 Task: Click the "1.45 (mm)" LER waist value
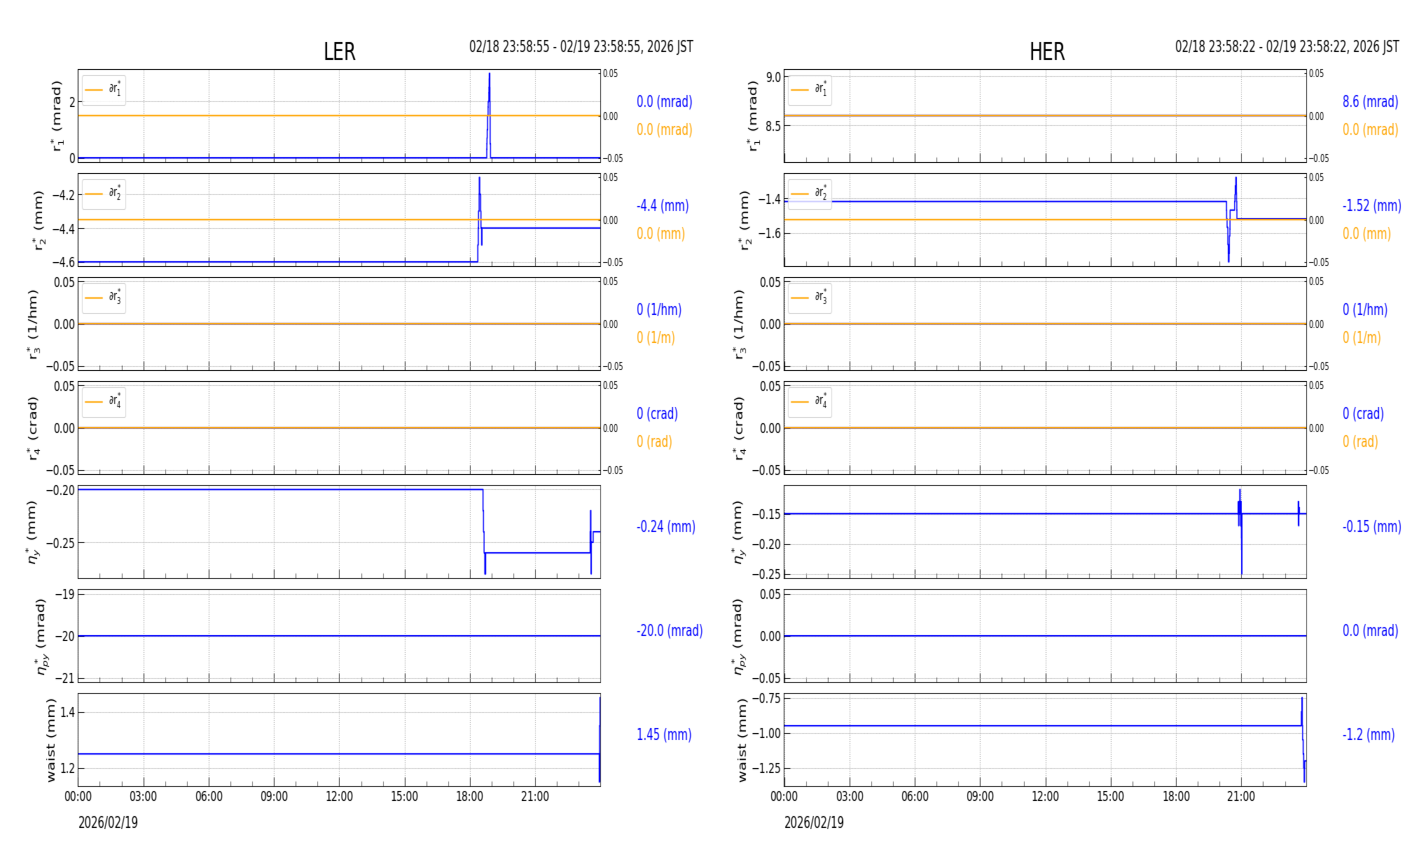664,735
